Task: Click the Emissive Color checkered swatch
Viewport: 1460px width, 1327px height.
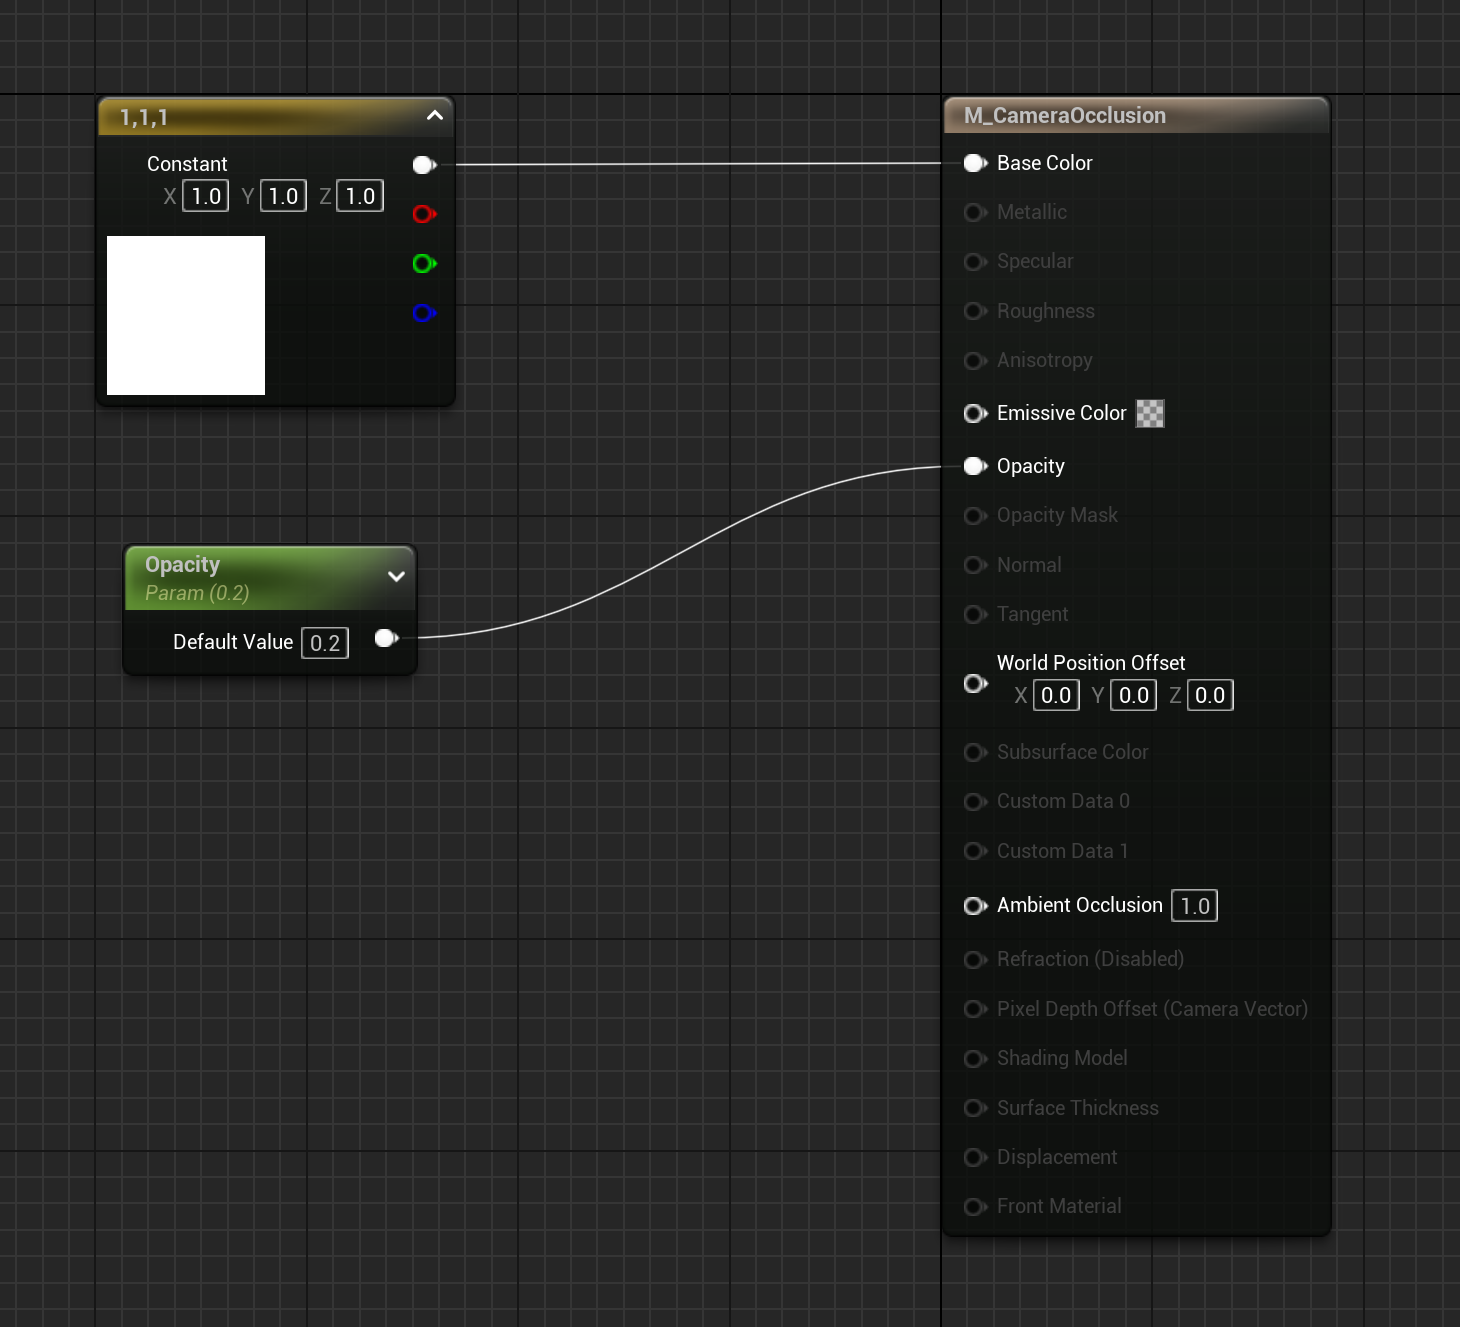Action: [1150, 414]
